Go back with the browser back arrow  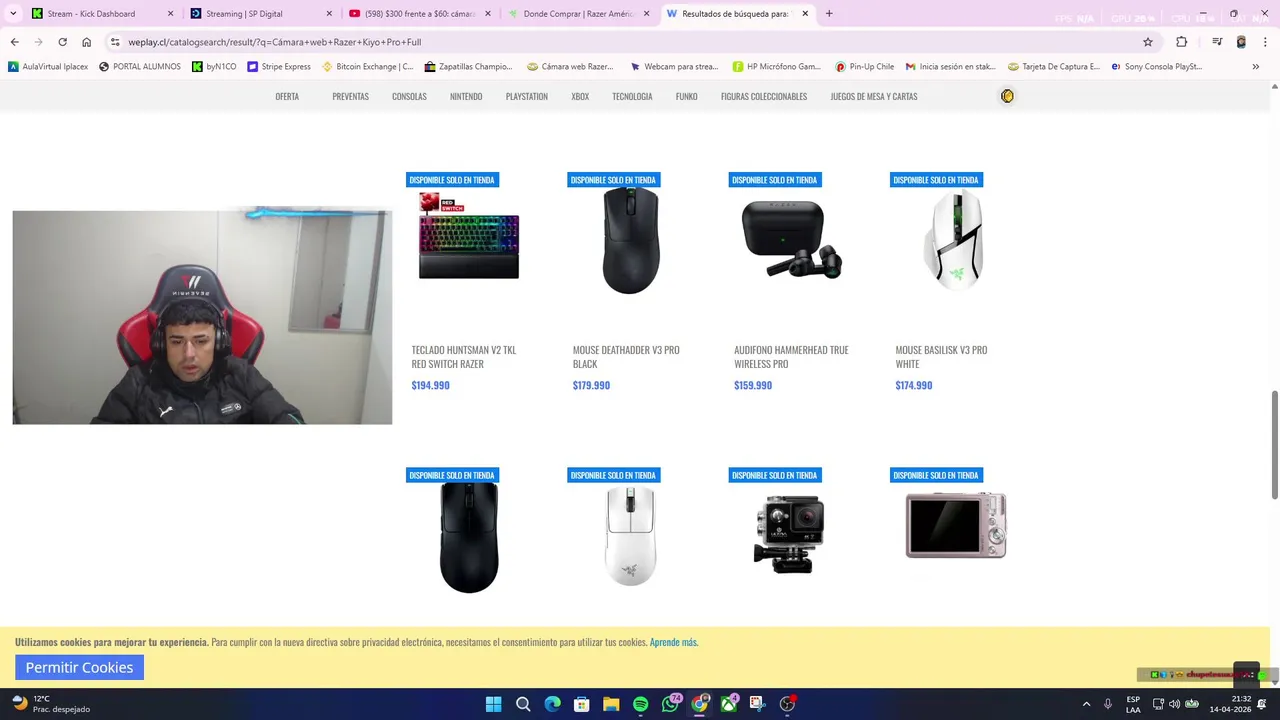(x=14, y=42)
